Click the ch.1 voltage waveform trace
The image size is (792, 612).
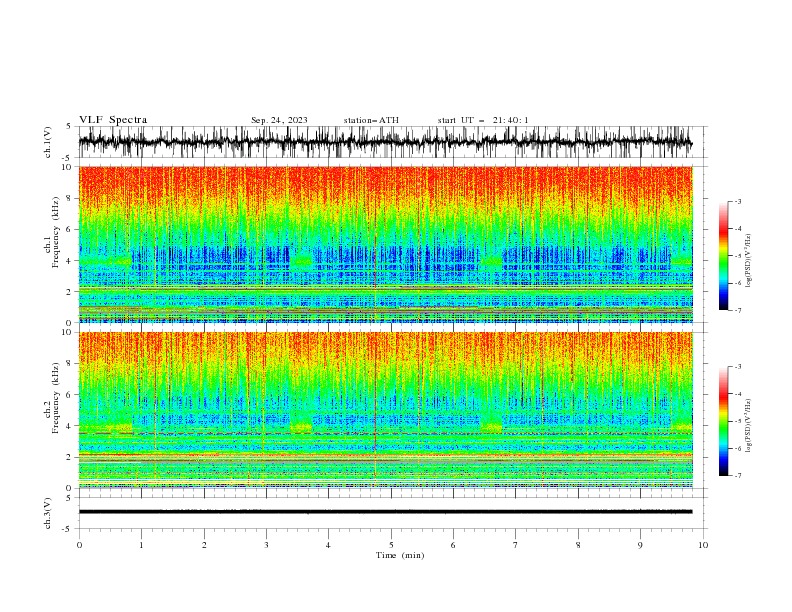click(x=385, y=142)
